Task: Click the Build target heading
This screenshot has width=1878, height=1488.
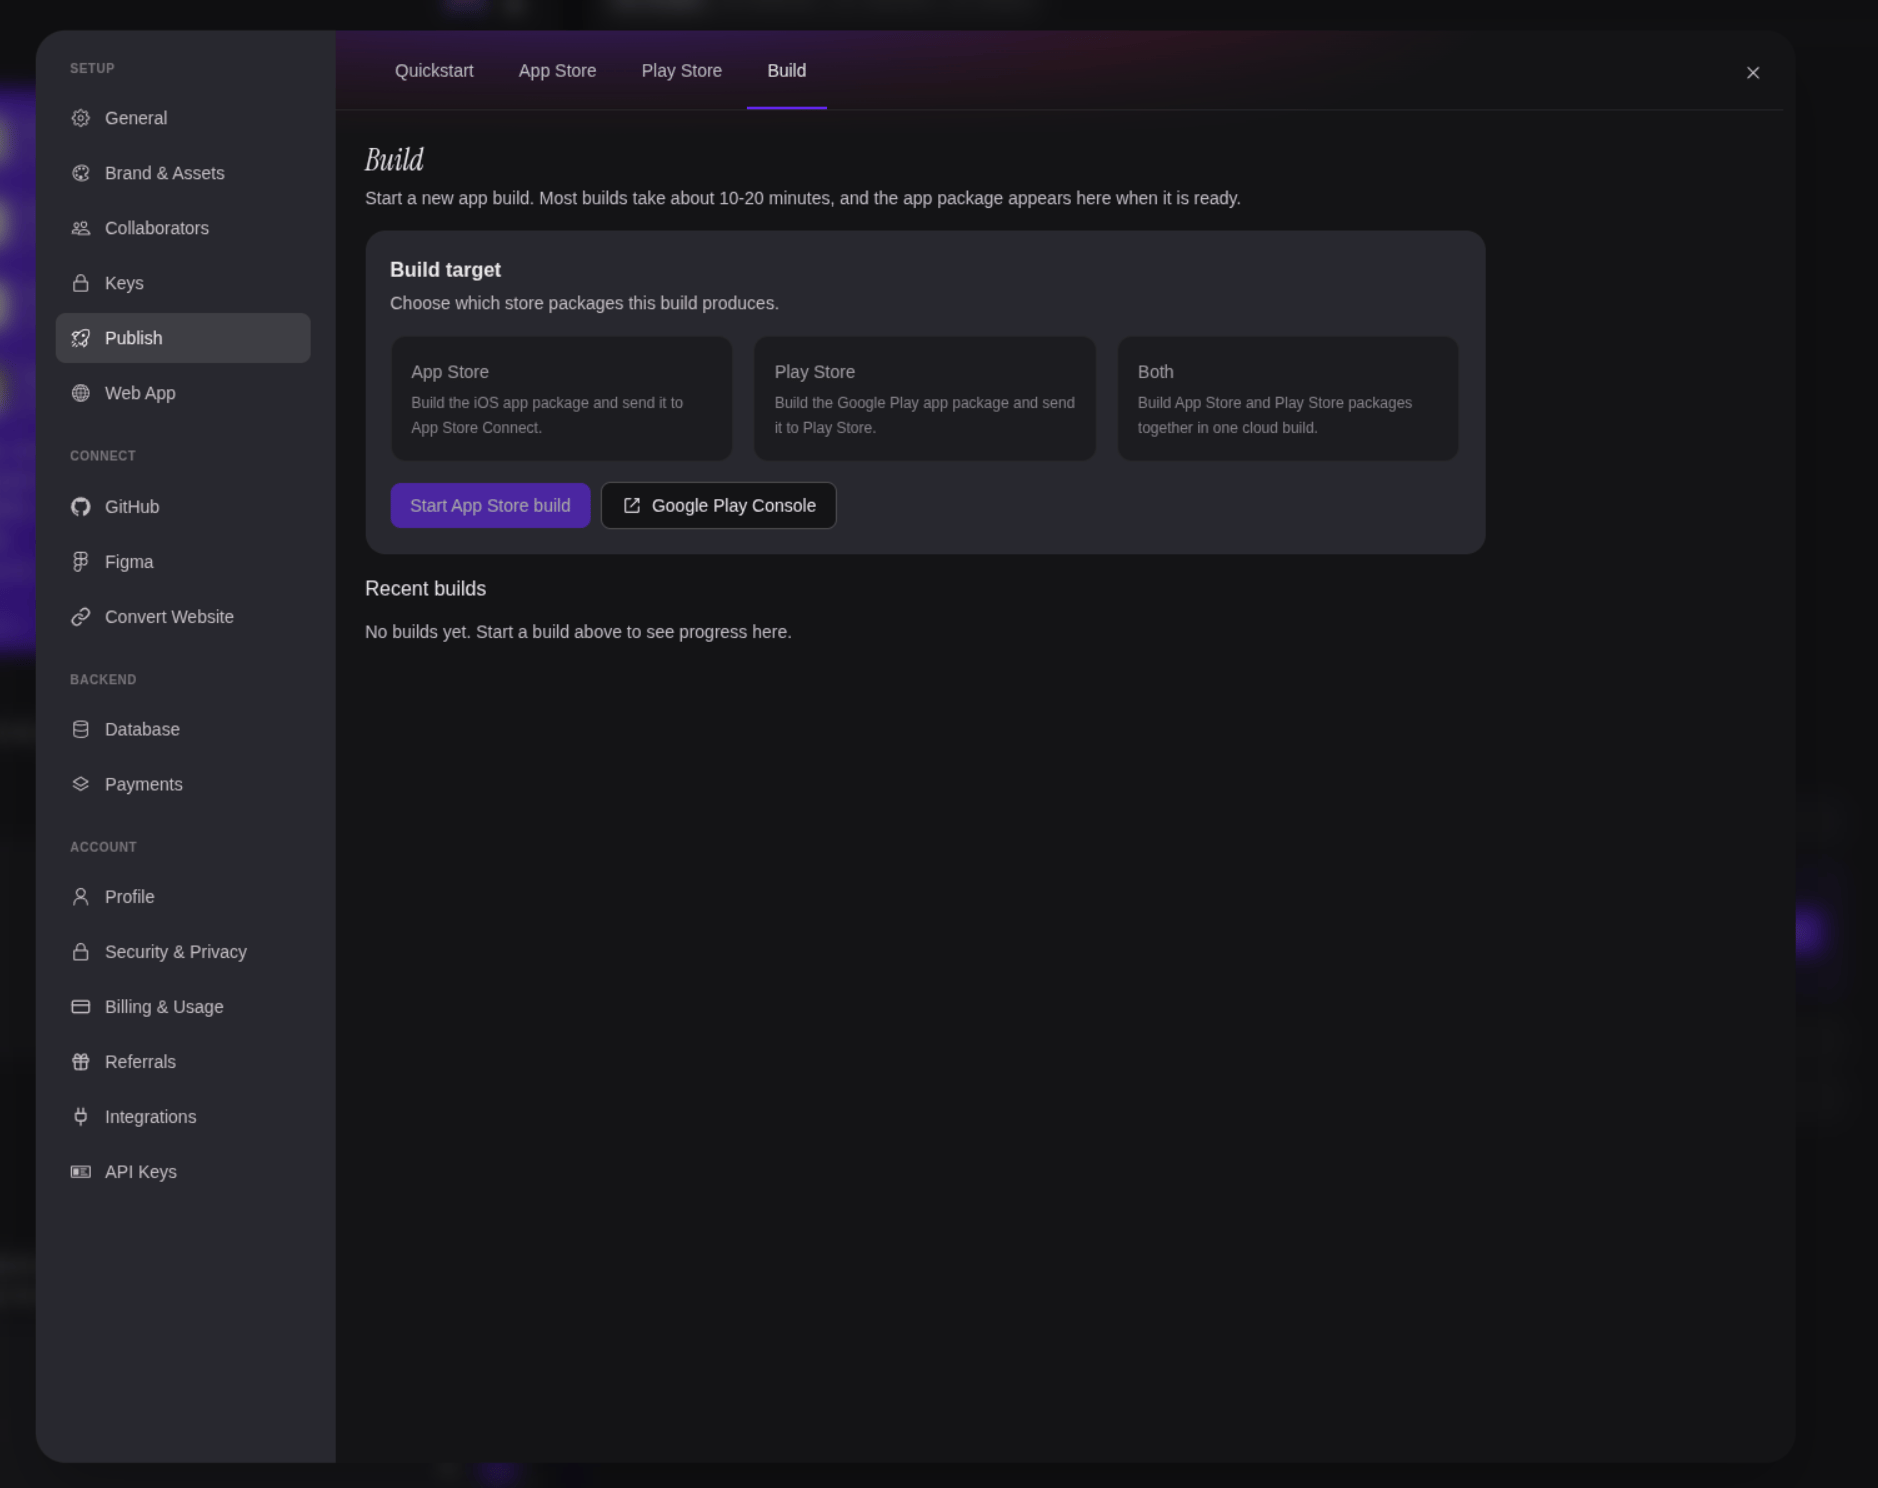Action: [445, 270]
